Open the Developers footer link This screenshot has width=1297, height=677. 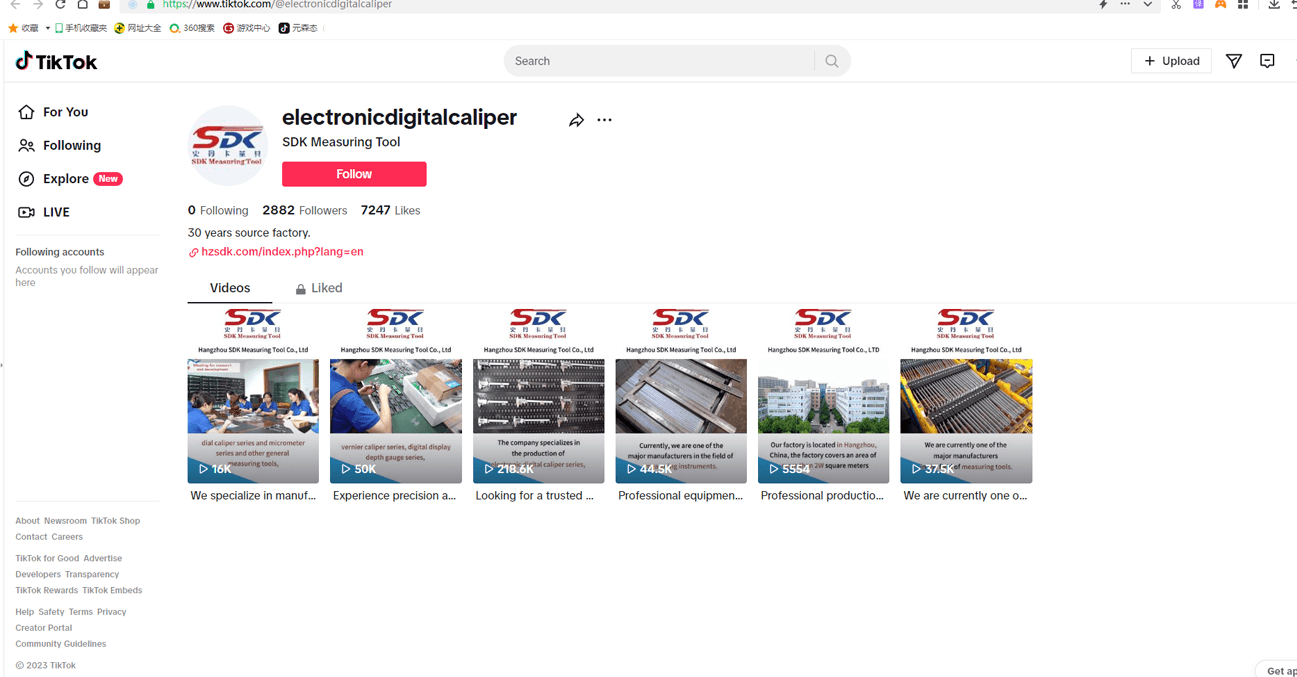38,575
